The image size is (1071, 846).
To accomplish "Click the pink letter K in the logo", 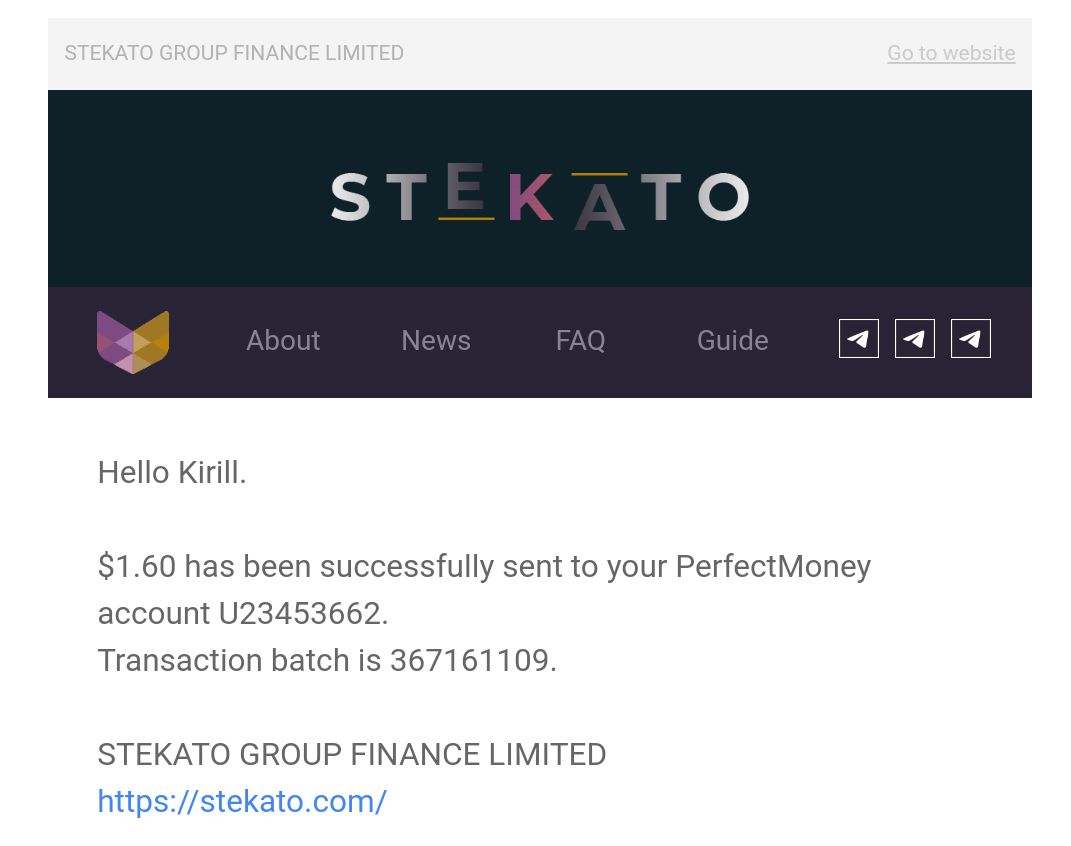I will pos(530,197).
